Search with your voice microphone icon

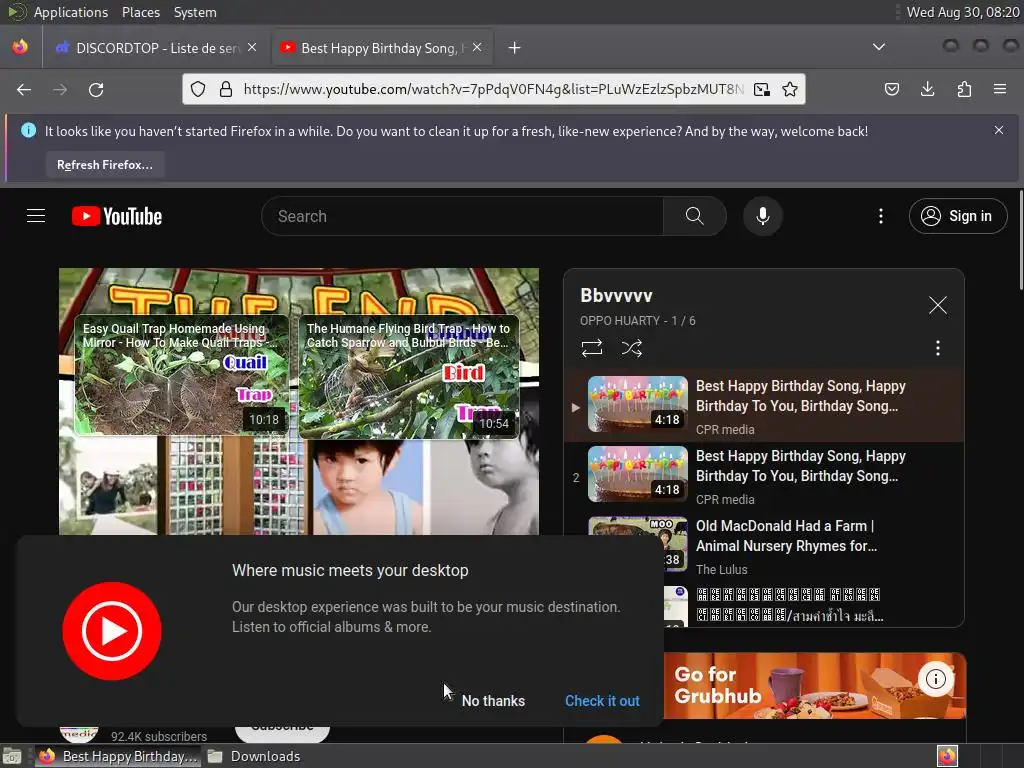click(762, 216)
